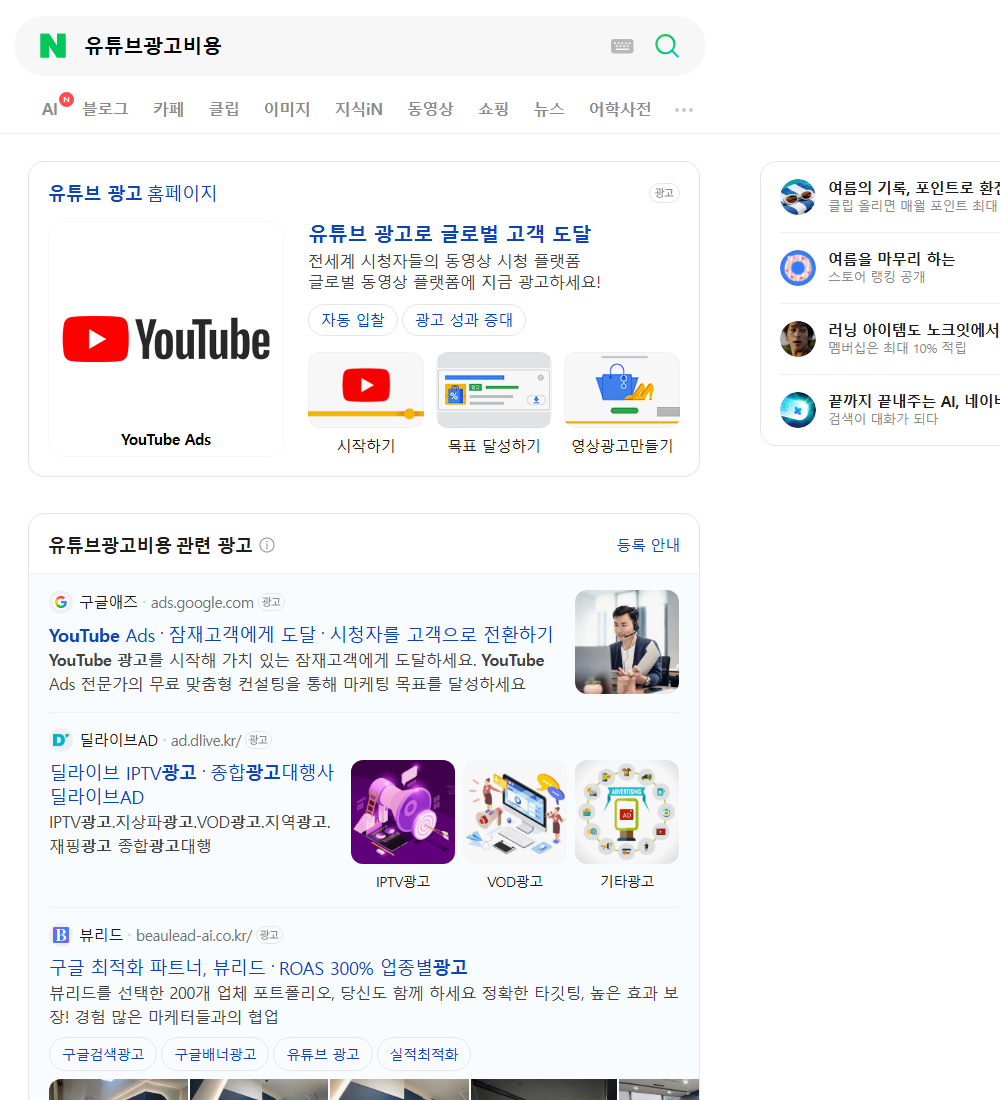Viewport: 1000px width, 1100px height.
Task: Open the 여름을 마무리 하는 sidebar headline
Action: pos(891,259)
